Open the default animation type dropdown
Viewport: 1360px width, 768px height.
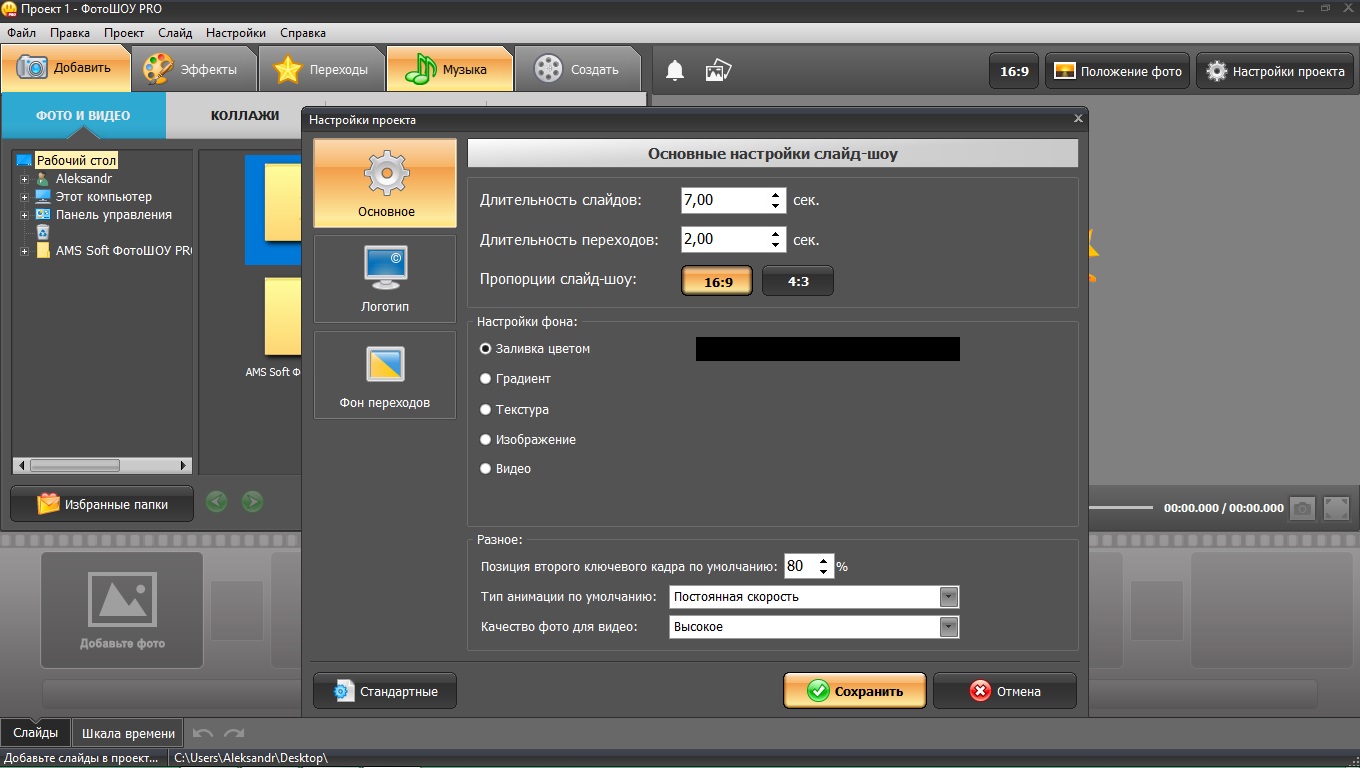tap(948, 597)
